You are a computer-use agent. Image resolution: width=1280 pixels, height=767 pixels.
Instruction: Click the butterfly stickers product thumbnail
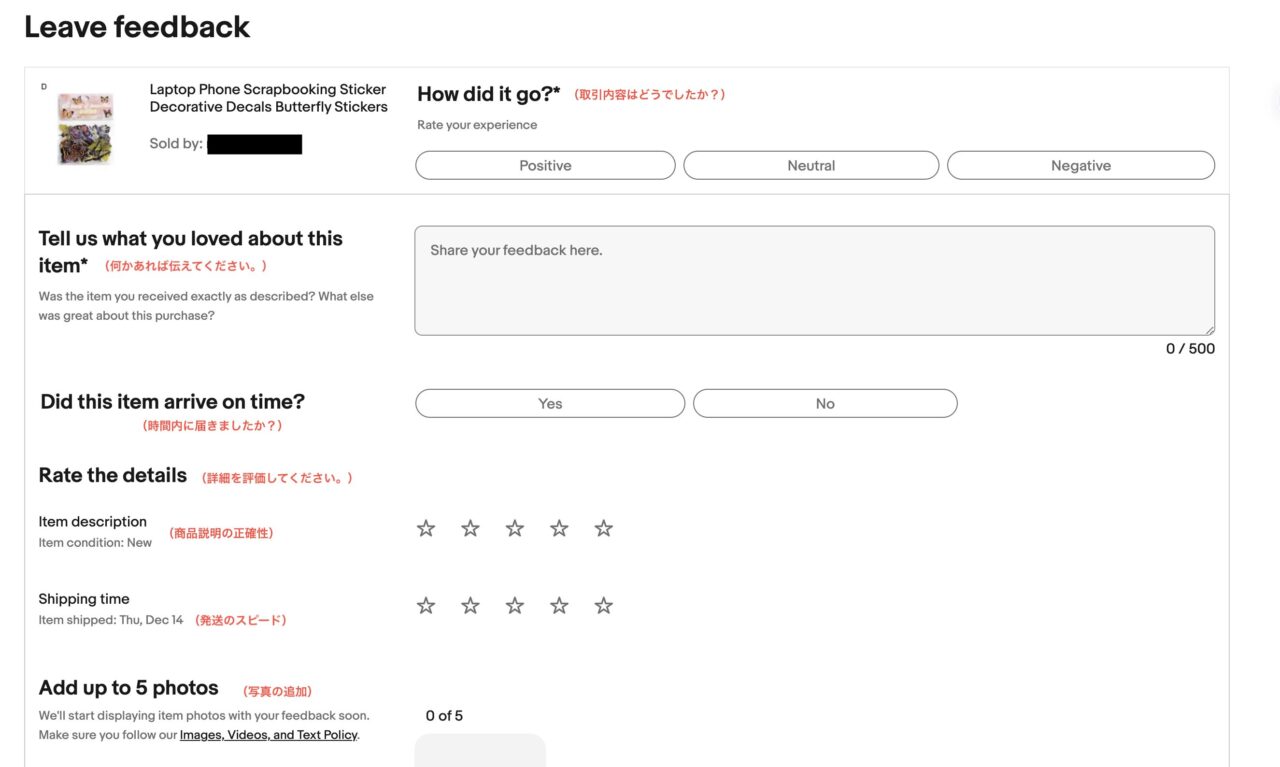85,129
